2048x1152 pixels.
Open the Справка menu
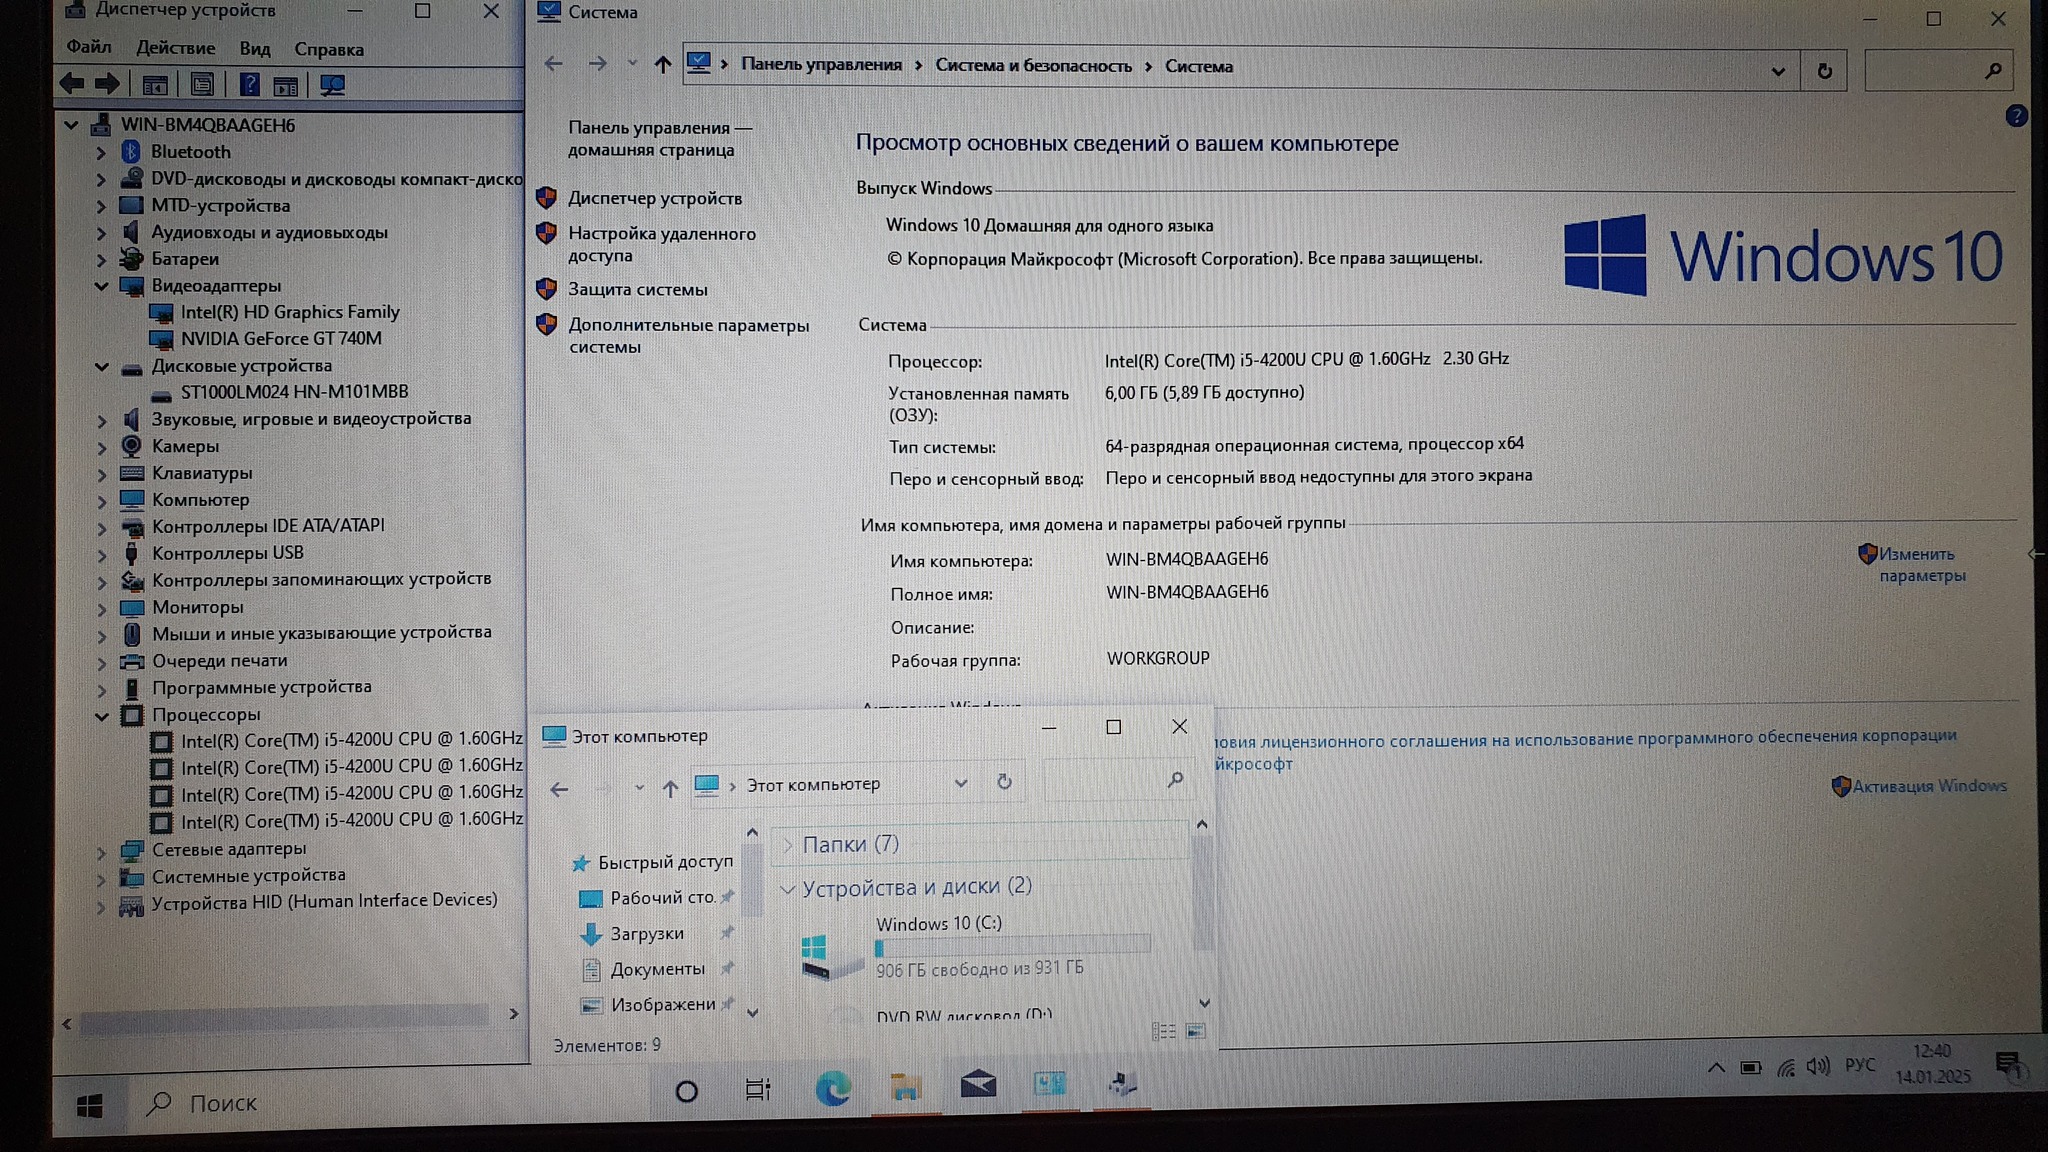[x=328, y=49]
